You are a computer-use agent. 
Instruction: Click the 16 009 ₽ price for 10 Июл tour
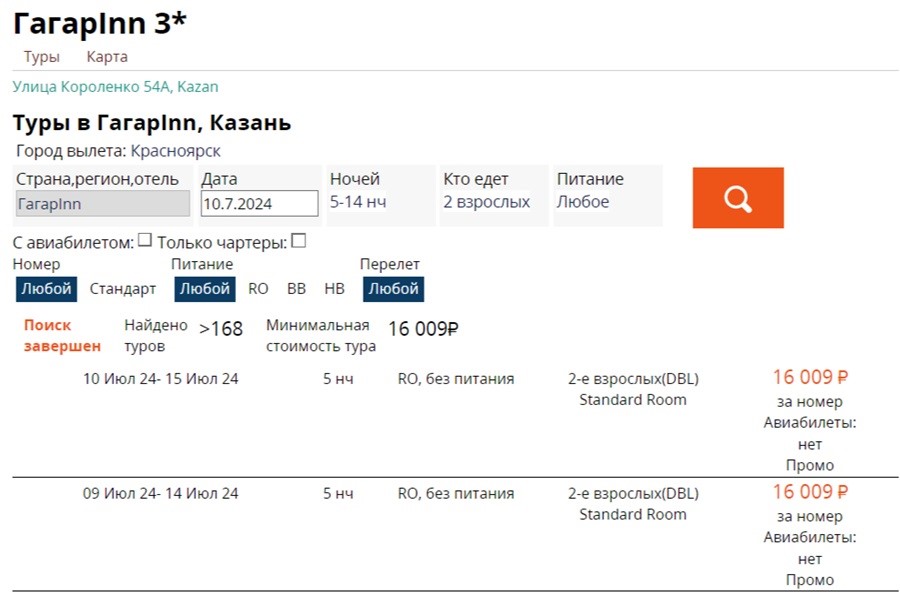(810, 378)
